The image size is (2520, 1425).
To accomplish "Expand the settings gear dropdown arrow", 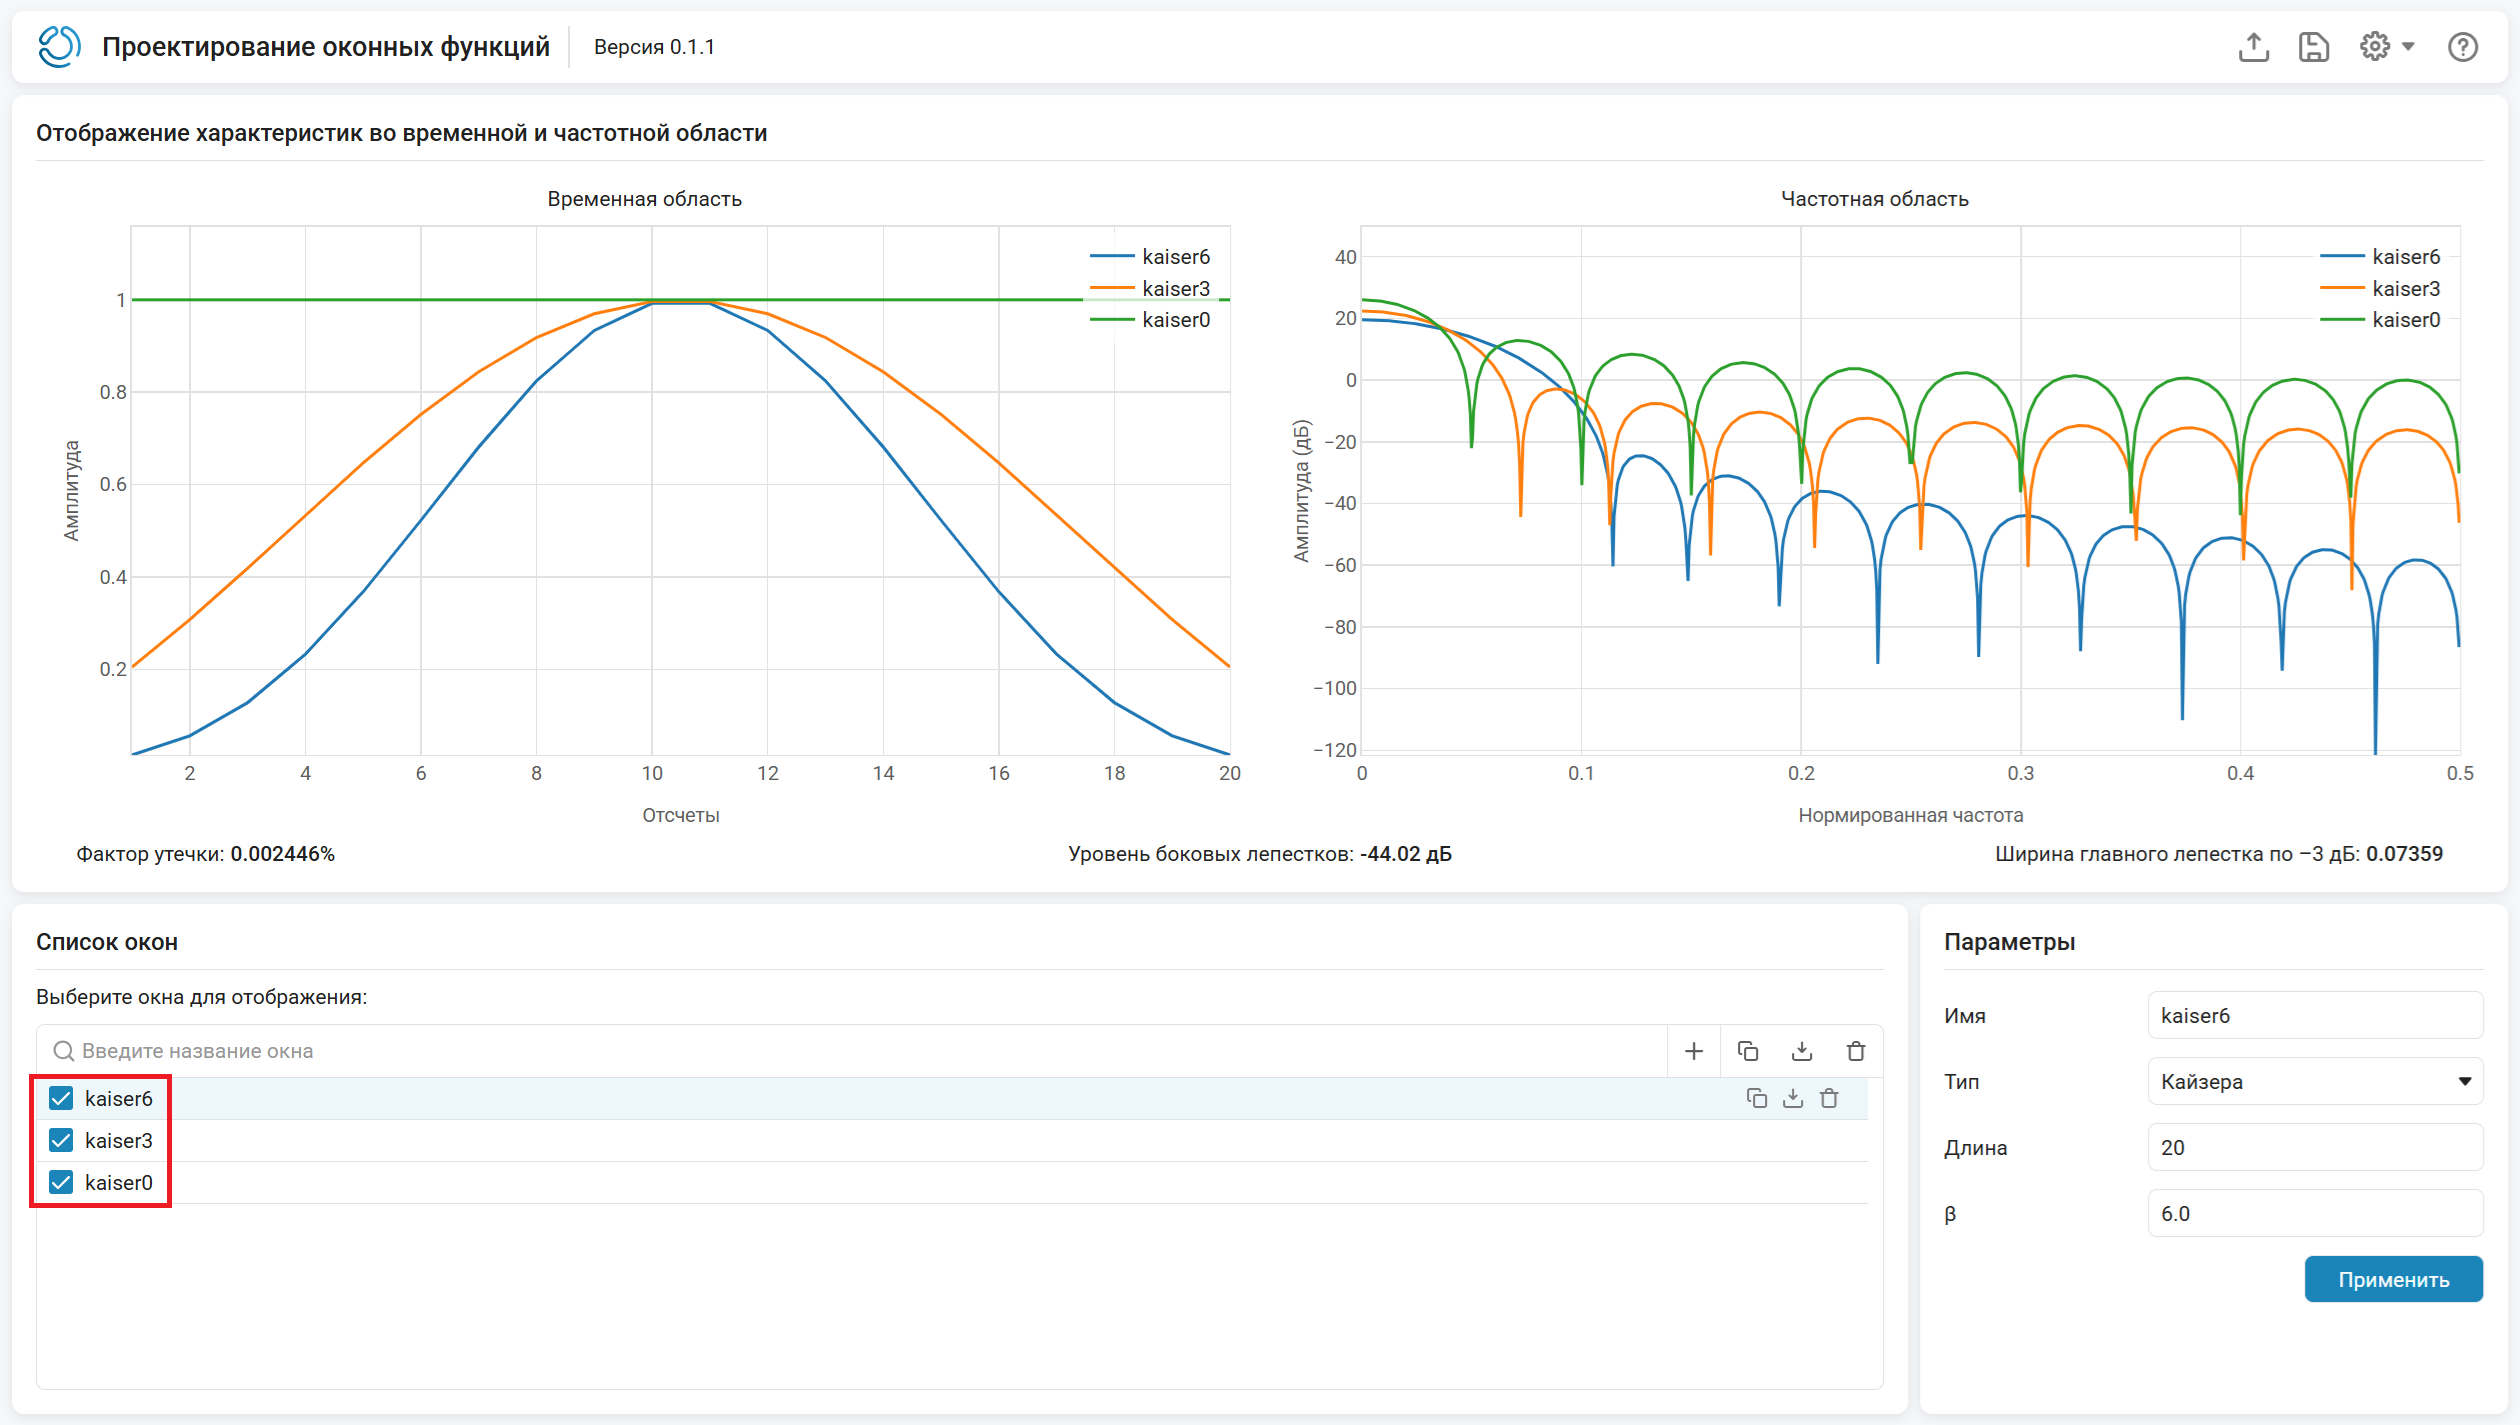I will point(2409,47).
